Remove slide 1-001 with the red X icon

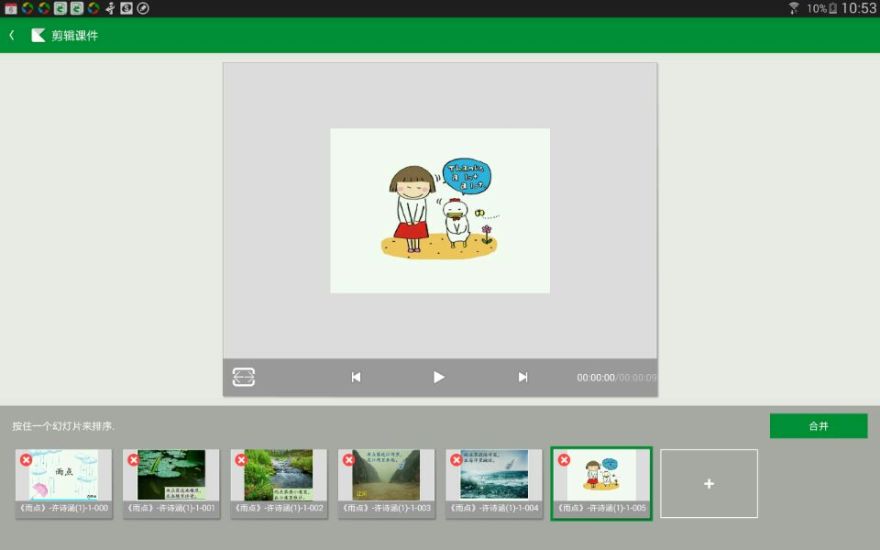click(x=133, y=460)
